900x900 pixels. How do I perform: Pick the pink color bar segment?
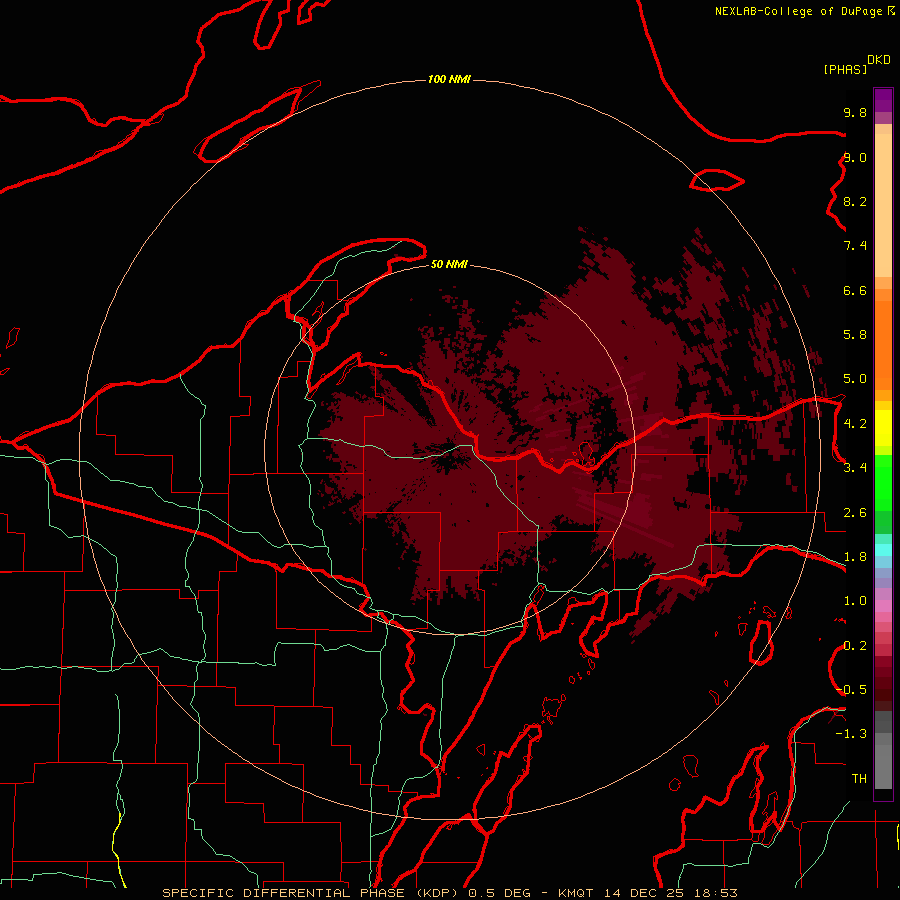(883, 606)
